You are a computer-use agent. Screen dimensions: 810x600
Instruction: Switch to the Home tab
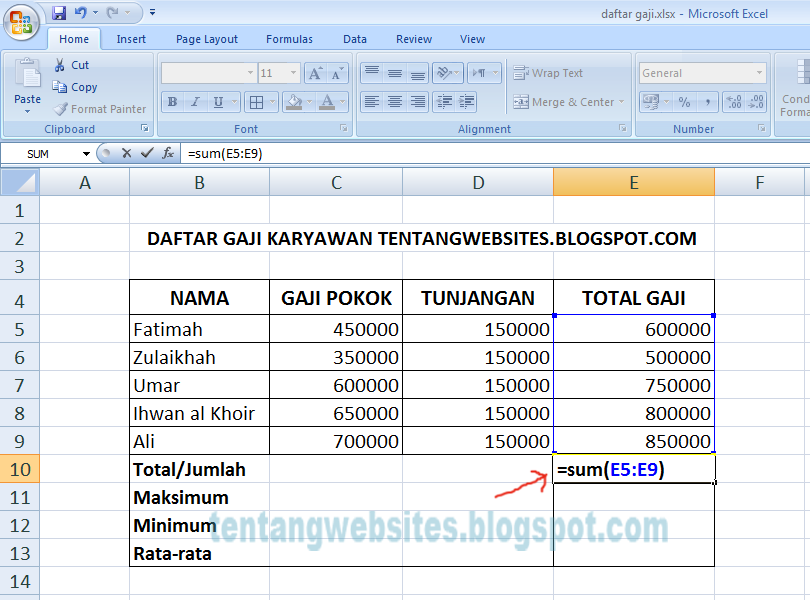(x=74, y=39)
